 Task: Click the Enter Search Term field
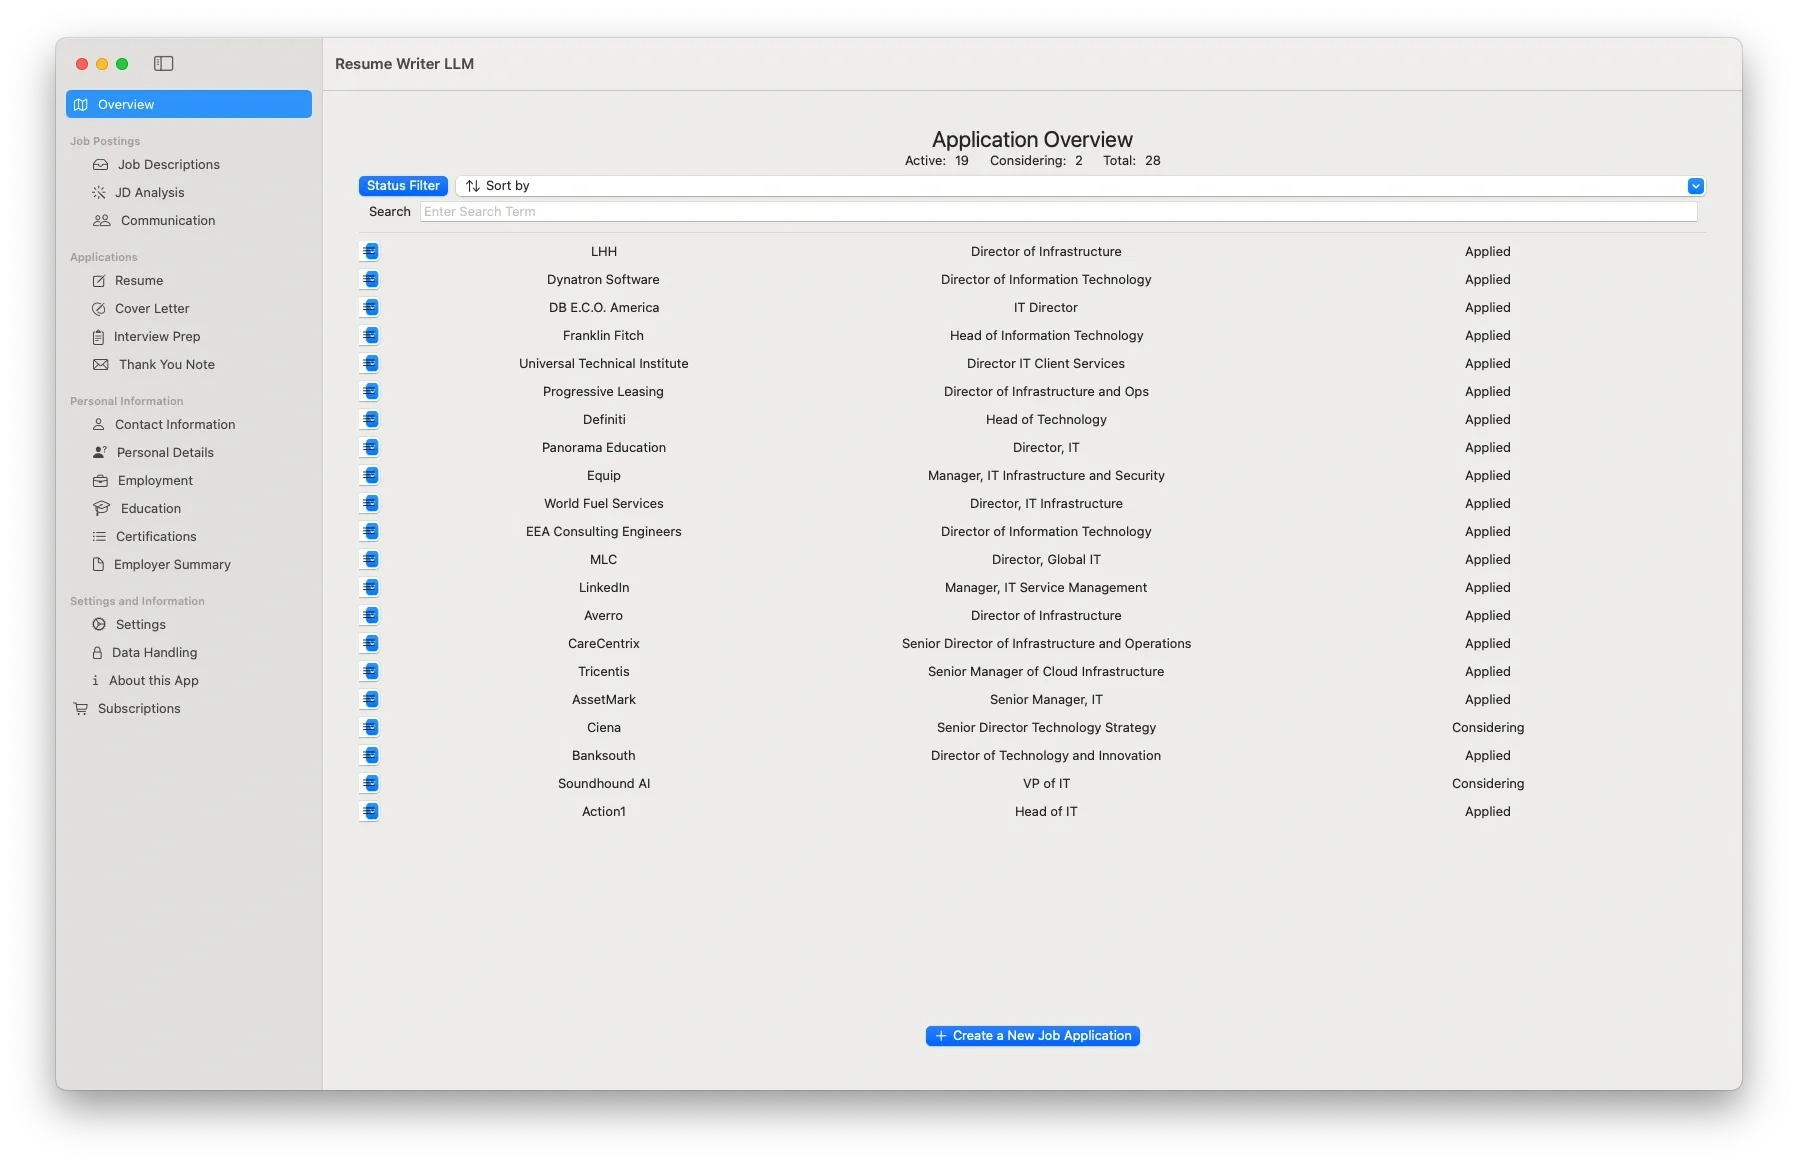coord(1058,212)
